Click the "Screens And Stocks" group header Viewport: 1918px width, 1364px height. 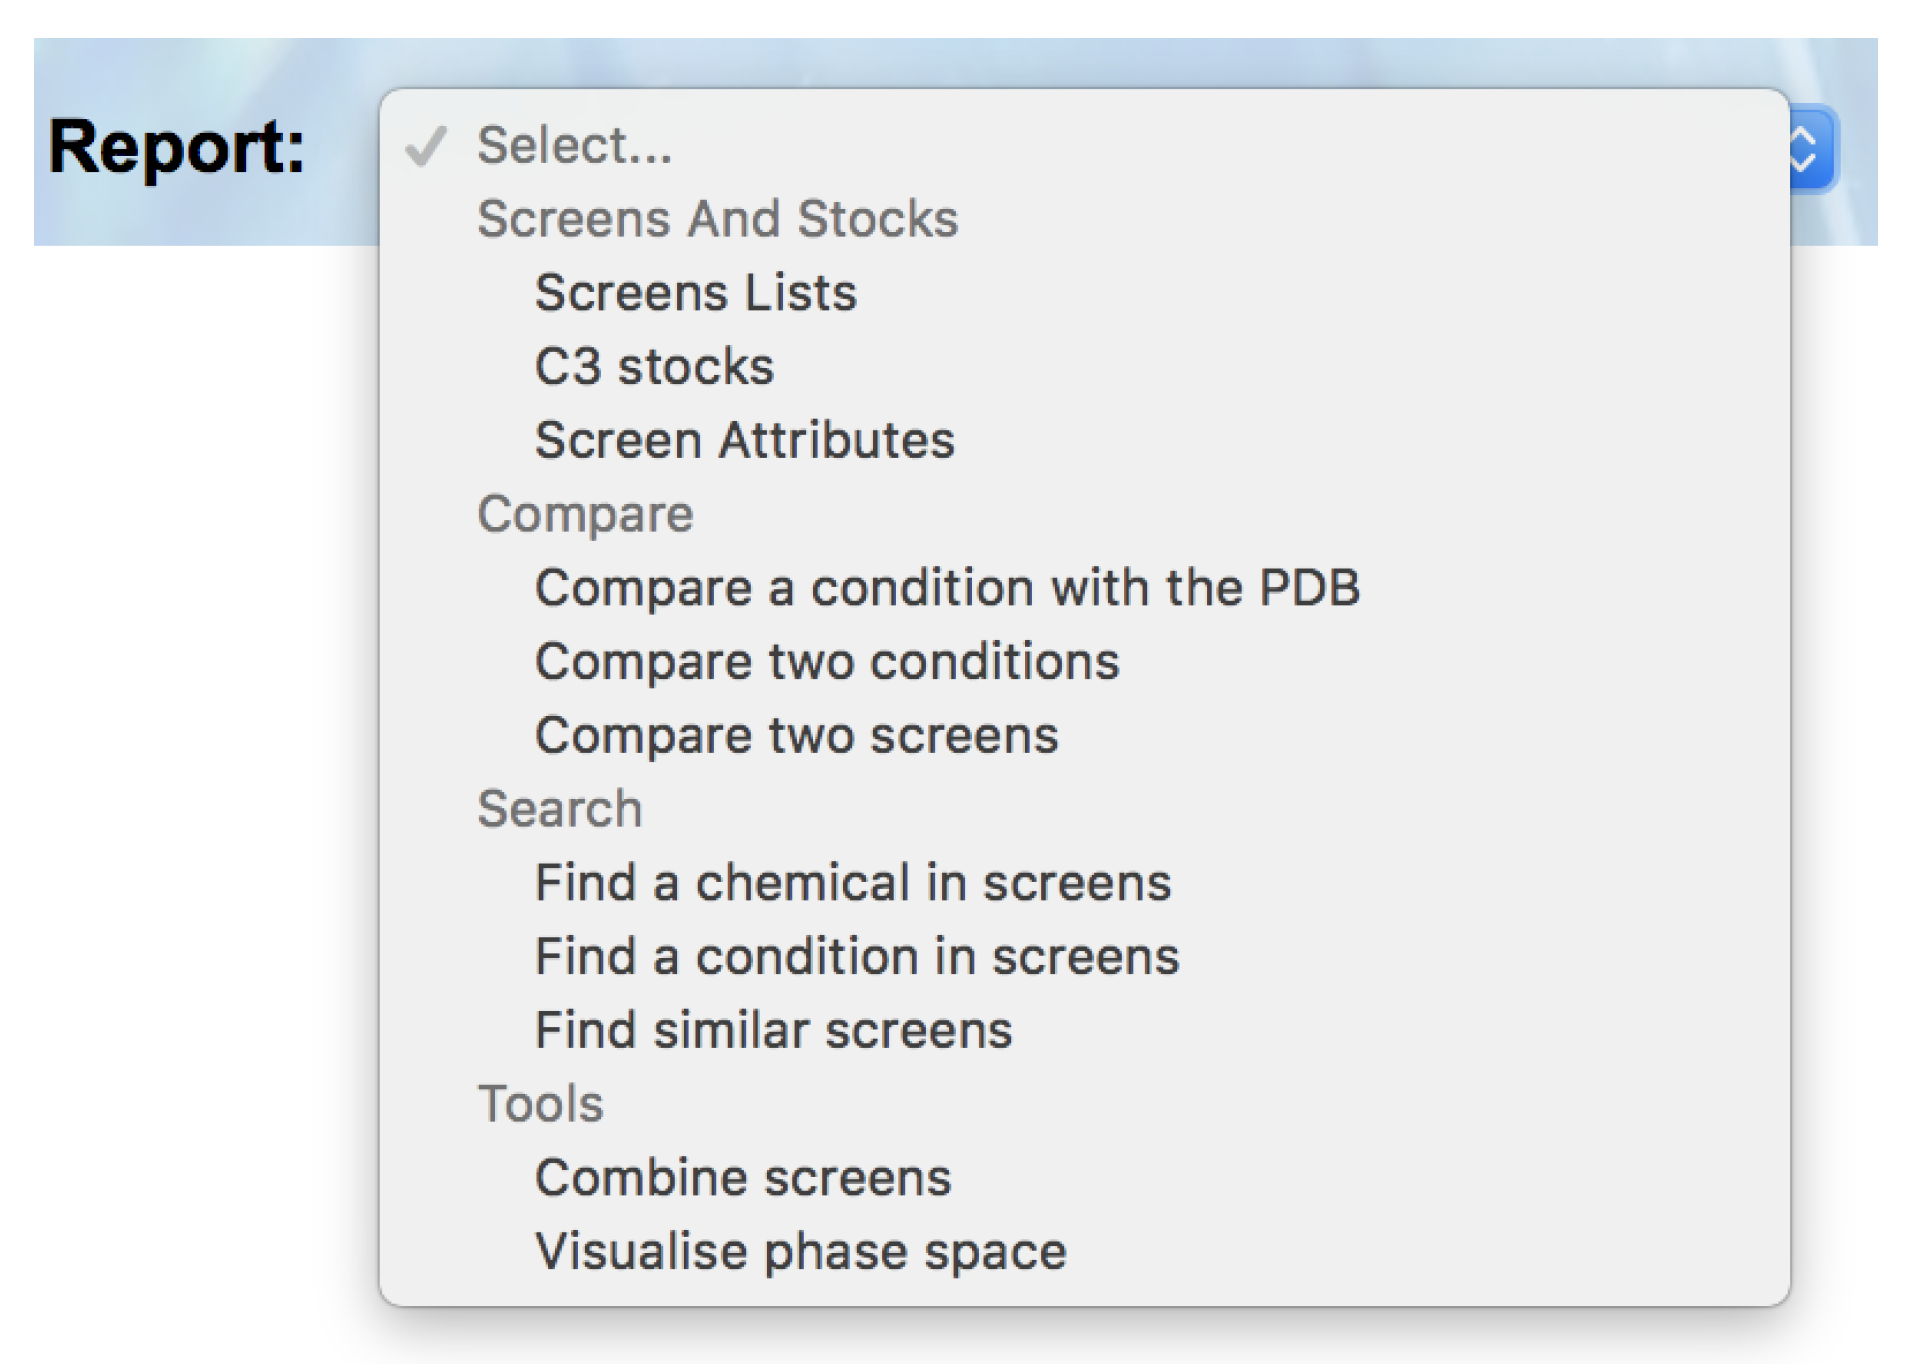[717, 219]
